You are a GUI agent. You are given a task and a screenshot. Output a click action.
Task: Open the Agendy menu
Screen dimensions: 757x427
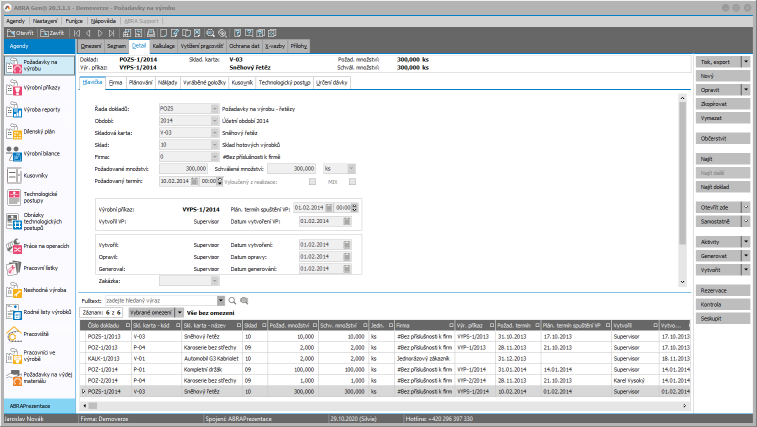pyautogui.click(x=16, y=21)
